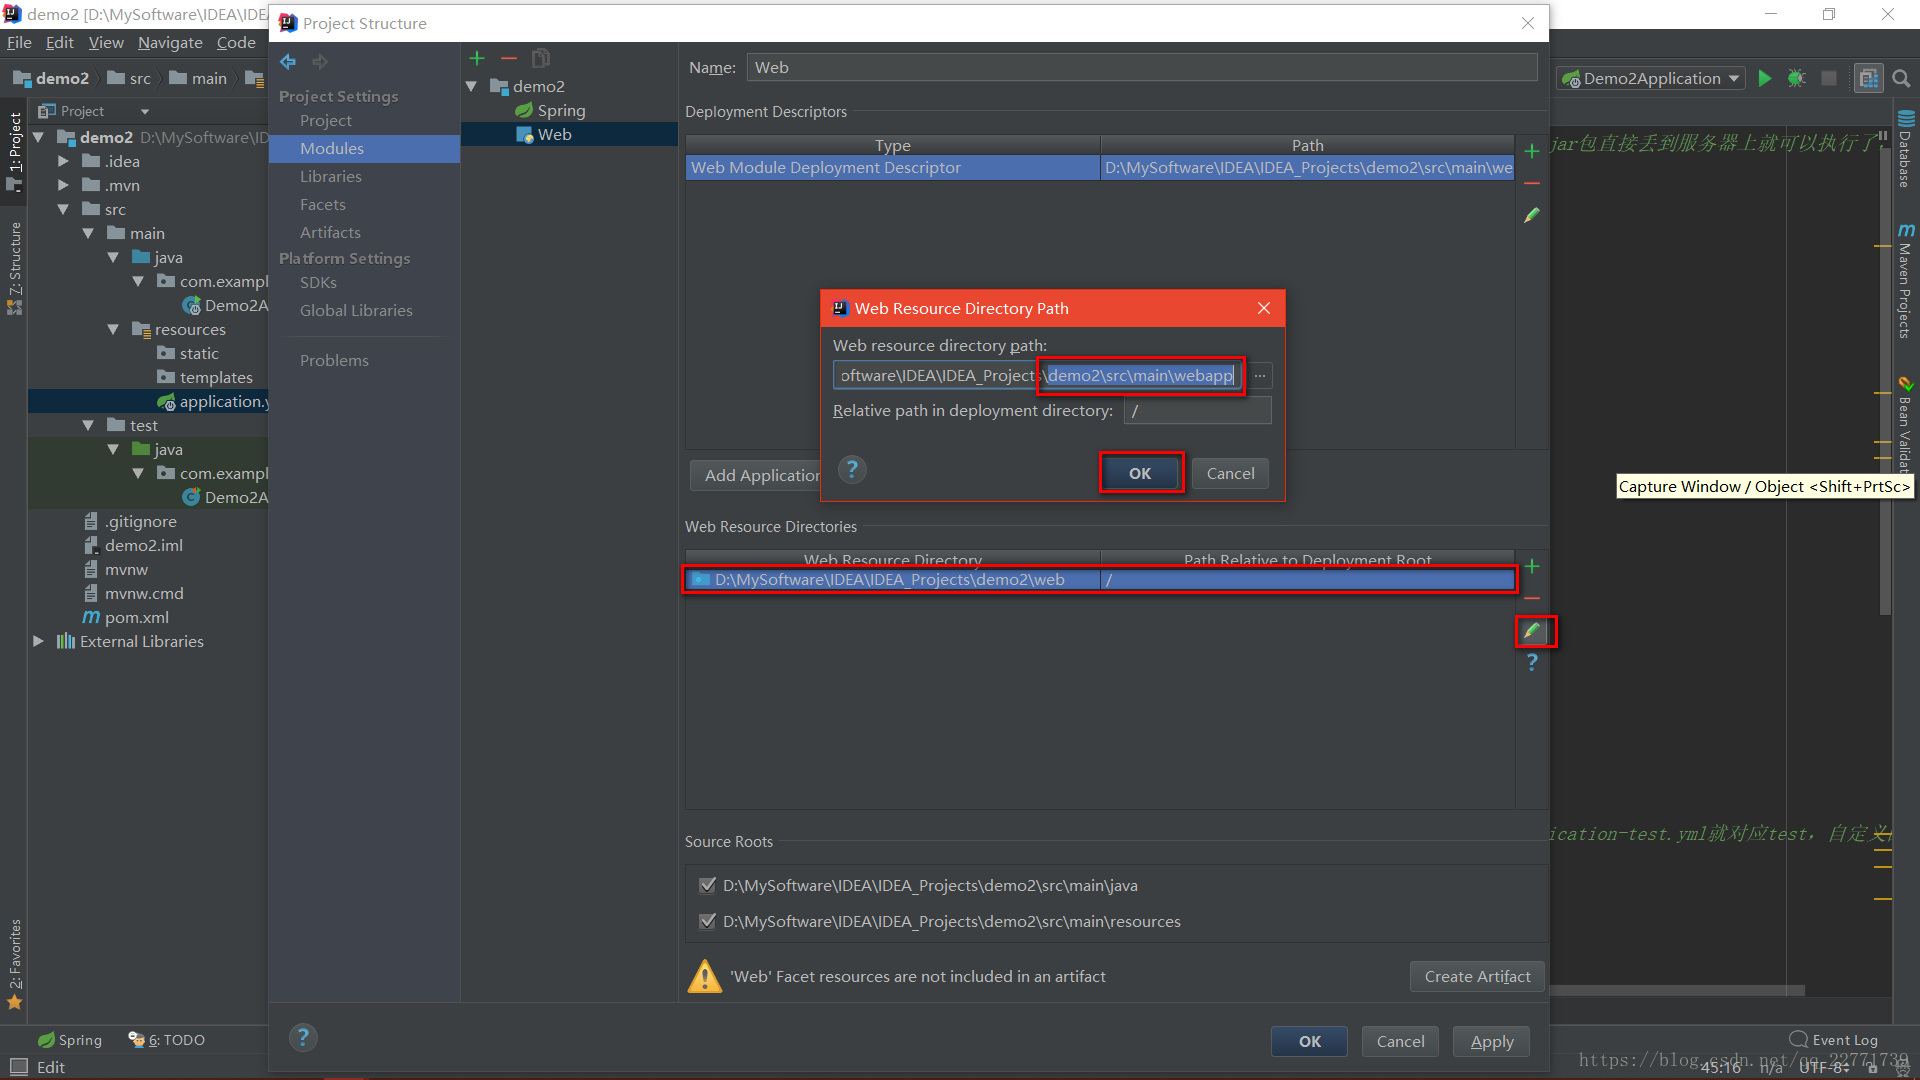Open the Maven Projects tool window
Screen dimensions: 1920x1080
tap(1905, 282)
